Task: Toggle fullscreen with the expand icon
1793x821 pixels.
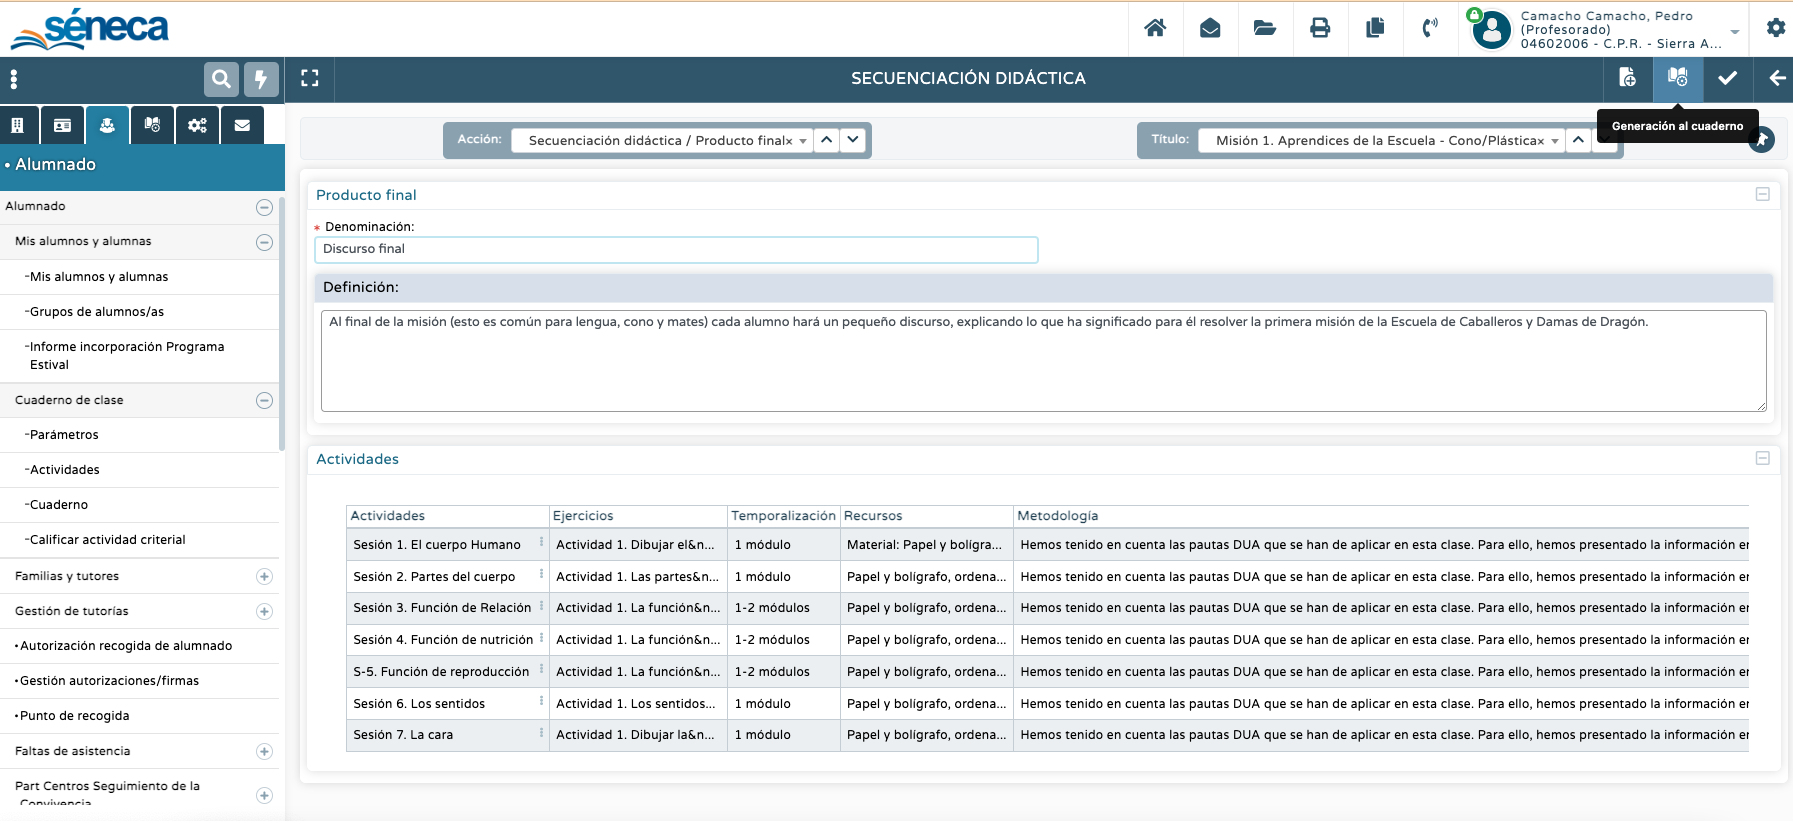Action: tap(310, 78)
